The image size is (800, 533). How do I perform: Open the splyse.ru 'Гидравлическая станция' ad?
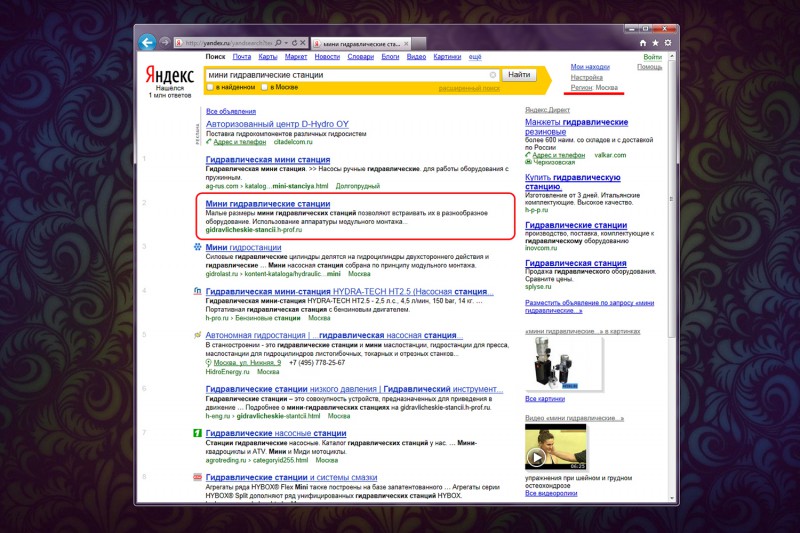(x=576, y=263)
